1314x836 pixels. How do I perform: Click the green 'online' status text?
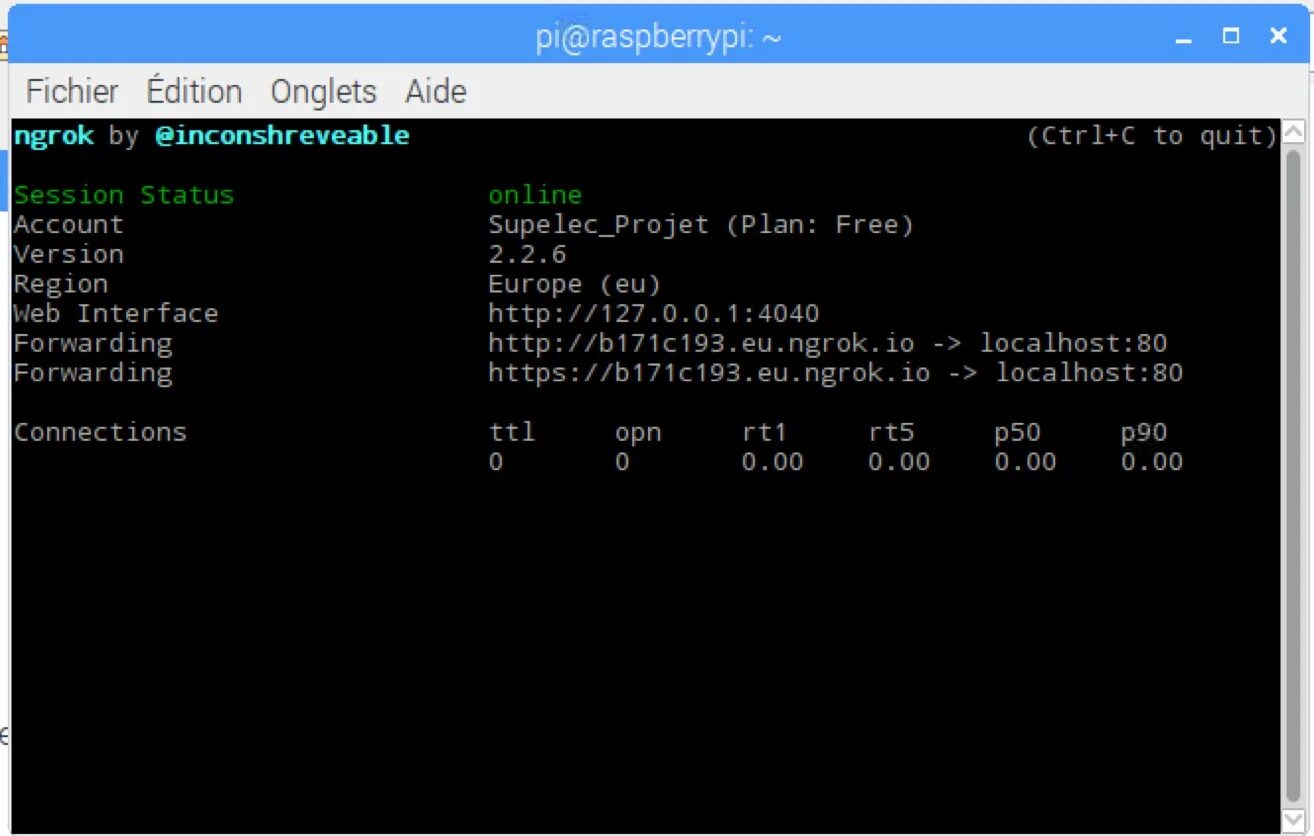click(x=535, y=194)
